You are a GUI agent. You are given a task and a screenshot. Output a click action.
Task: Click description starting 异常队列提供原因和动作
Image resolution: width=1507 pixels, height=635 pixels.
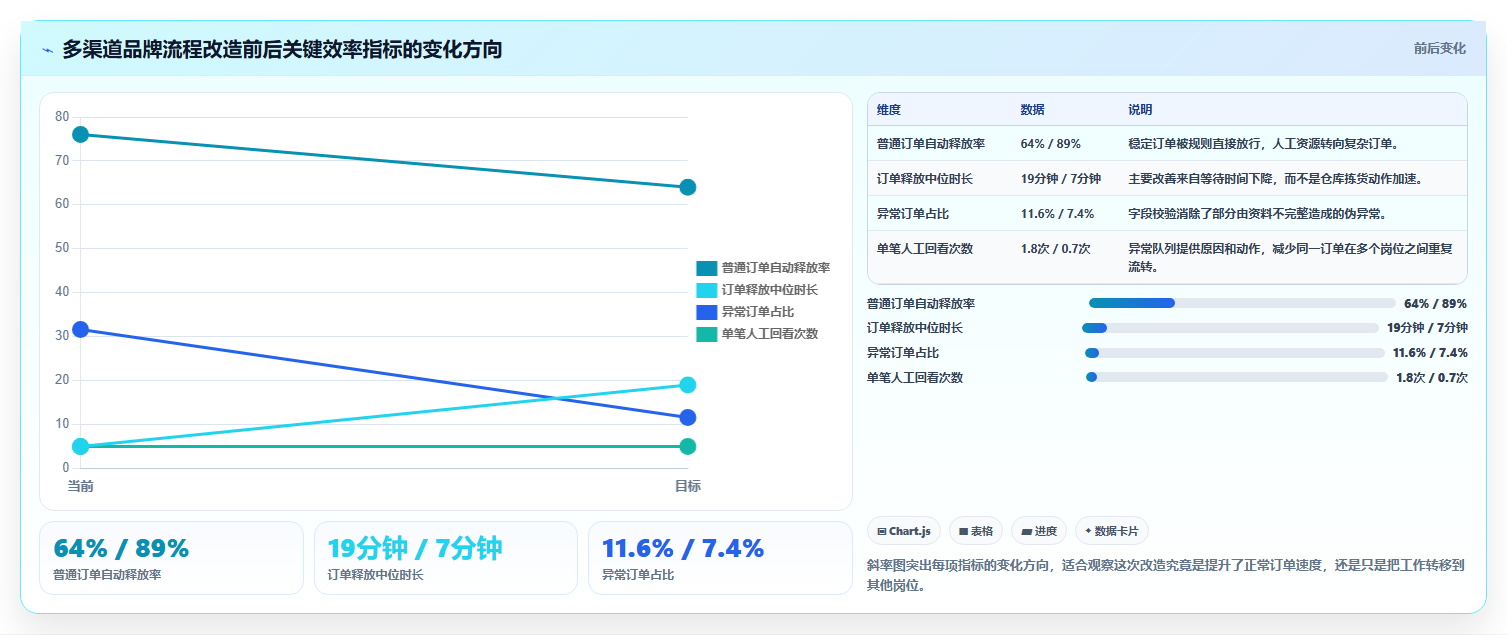1291,258
